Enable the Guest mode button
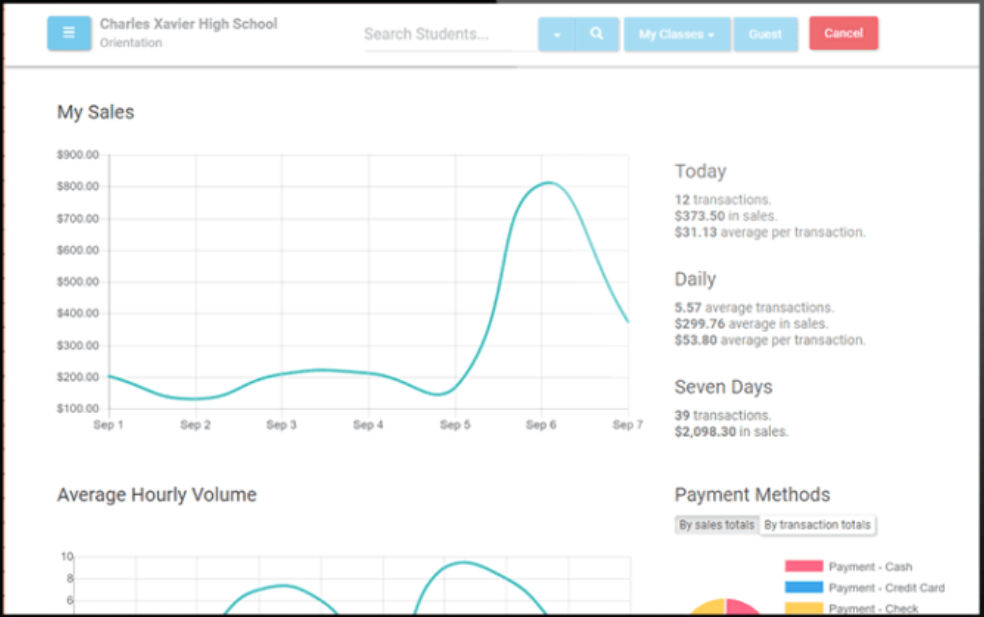The height and width of the screenshot is (617, 984). pyautogui.click(x=765, y=33)
